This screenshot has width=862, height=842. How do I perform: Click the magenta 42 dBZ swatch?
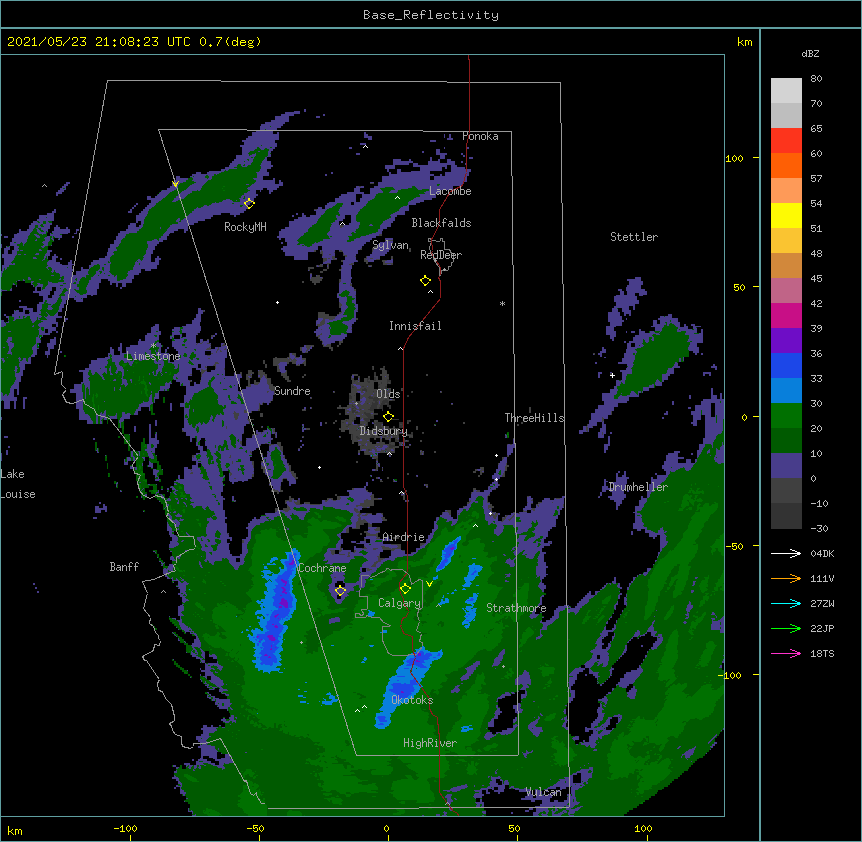point(786,315)
